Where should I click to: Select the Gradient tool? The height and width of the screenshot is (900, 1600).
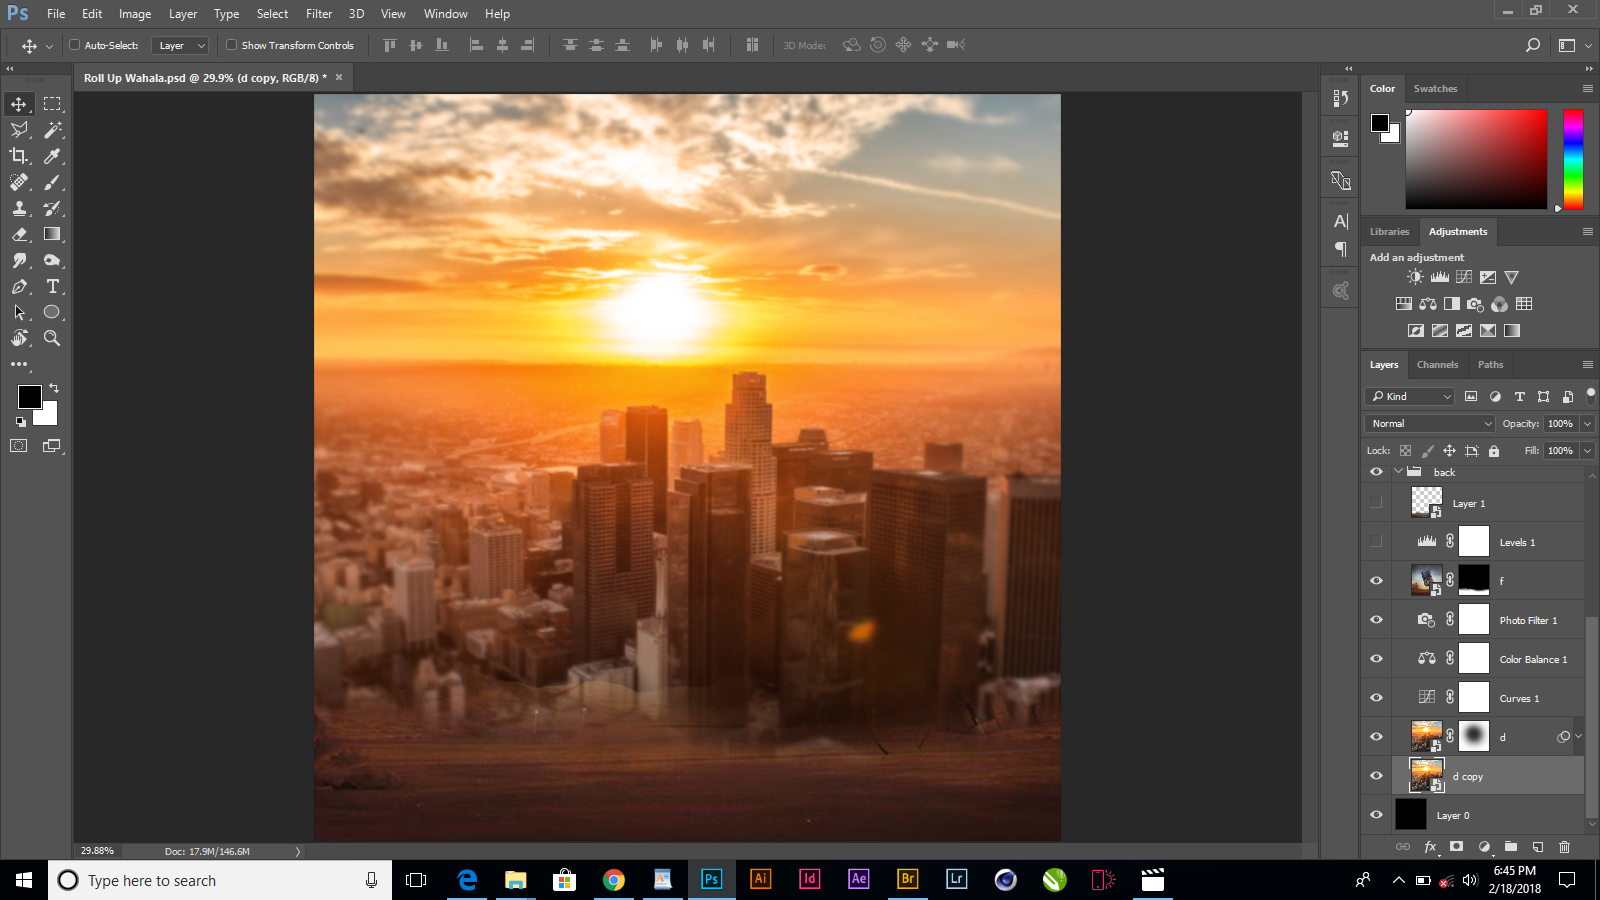coord(52,234)
